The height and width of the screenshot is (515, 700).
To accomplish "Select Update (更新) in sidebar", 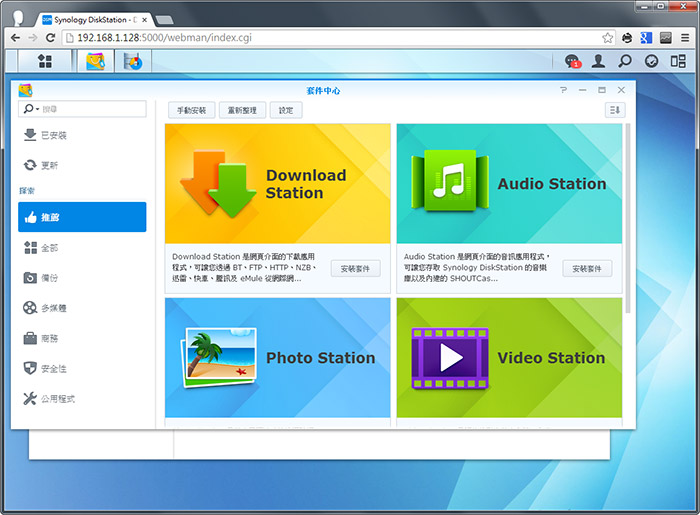I will (82, 165).
